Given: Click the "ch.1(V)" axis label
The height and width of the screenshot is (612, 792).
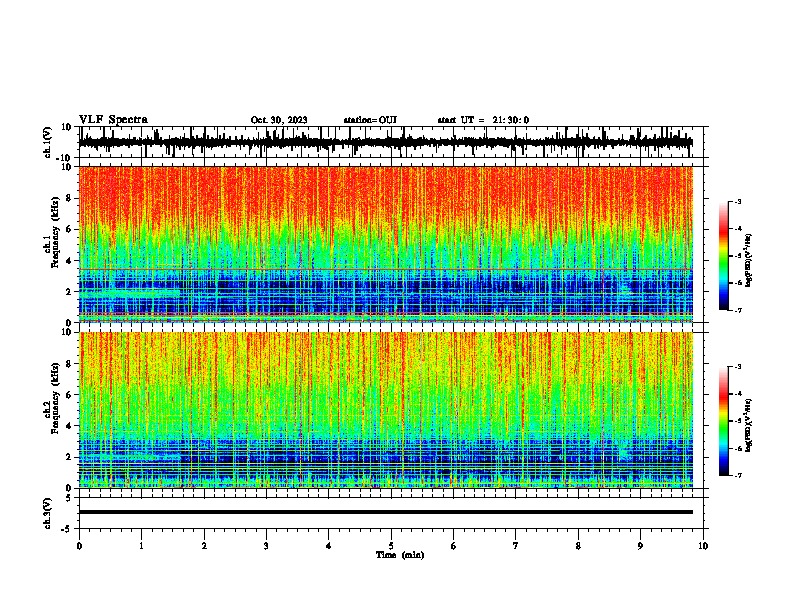Looking at the screenshot, I should click(48, 142).
